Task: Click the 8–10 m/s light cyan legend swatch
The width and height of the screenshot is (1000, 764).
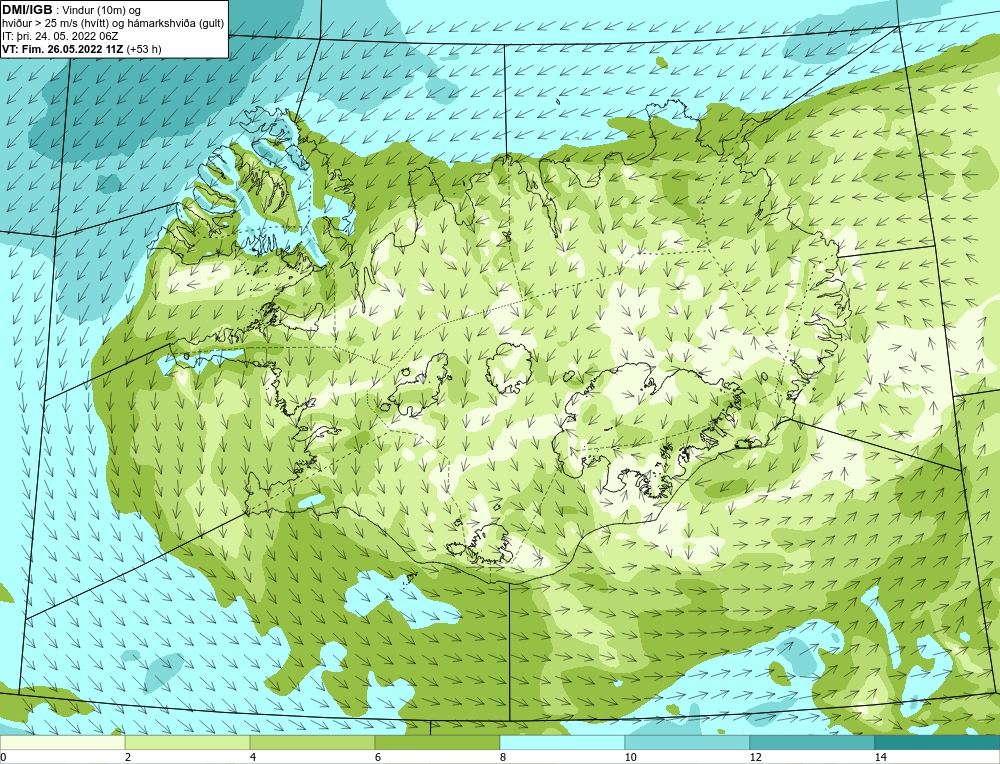Action: coord(562,742)
